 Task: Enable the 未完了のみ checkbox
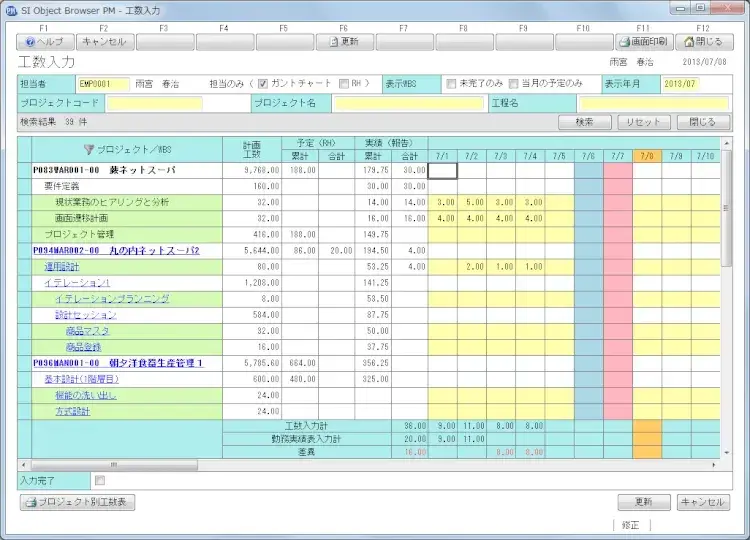452,84
